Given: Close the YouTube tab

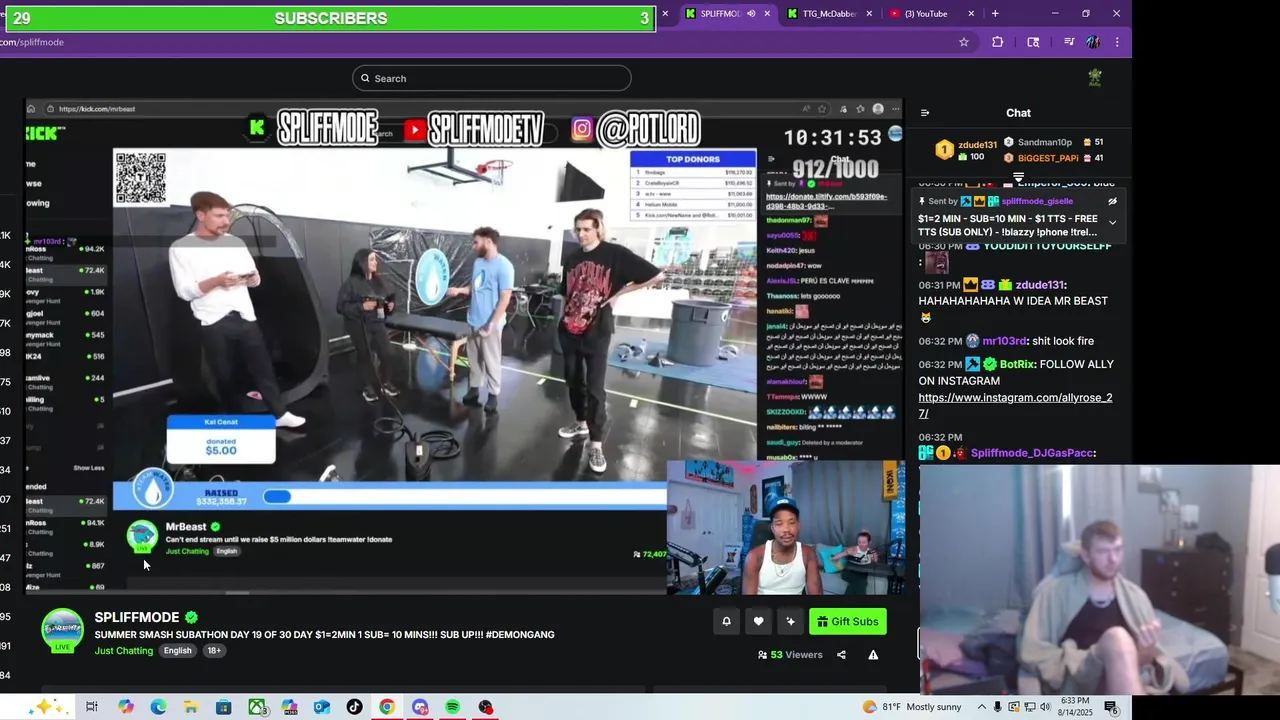Looking at the screenshot, I should tap(971, 14).
